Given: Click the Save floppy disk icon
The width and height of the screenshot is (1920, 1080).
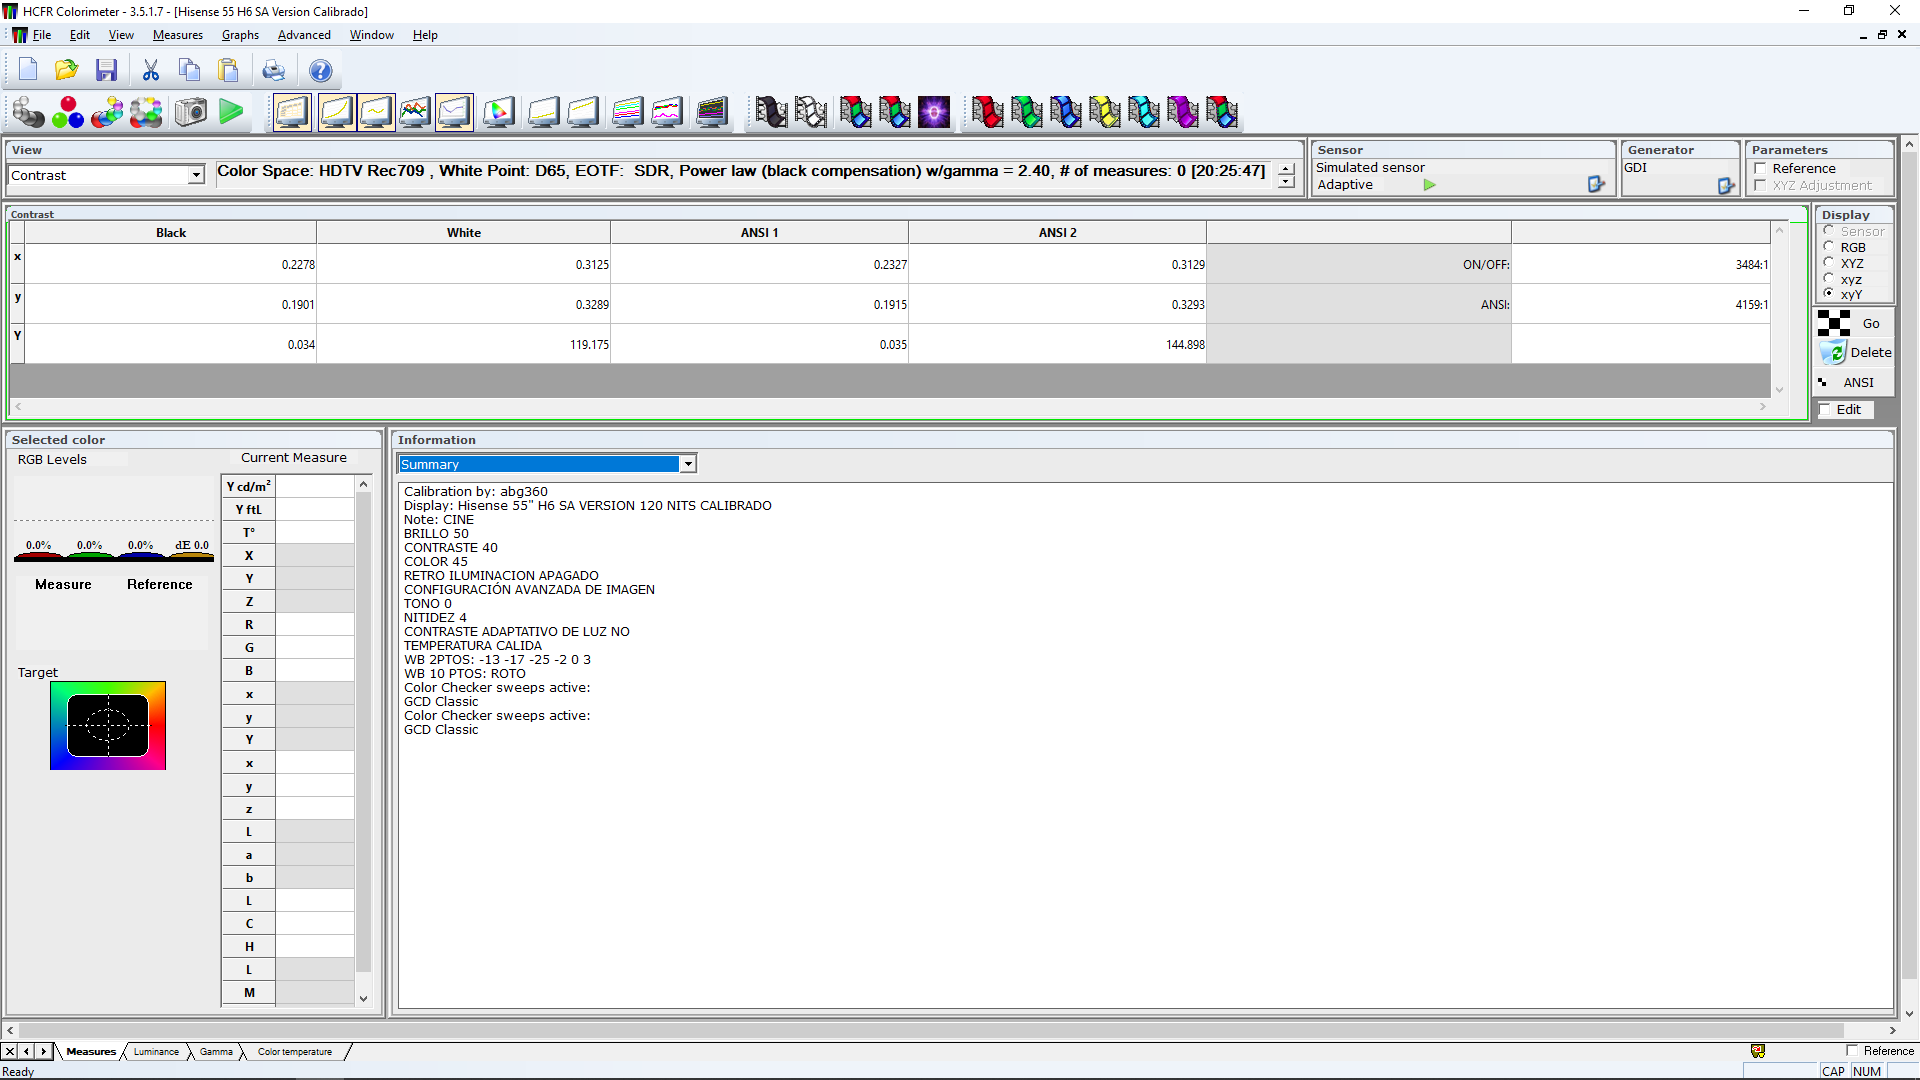Looking at the screenshot, I should tap(107, 70).
